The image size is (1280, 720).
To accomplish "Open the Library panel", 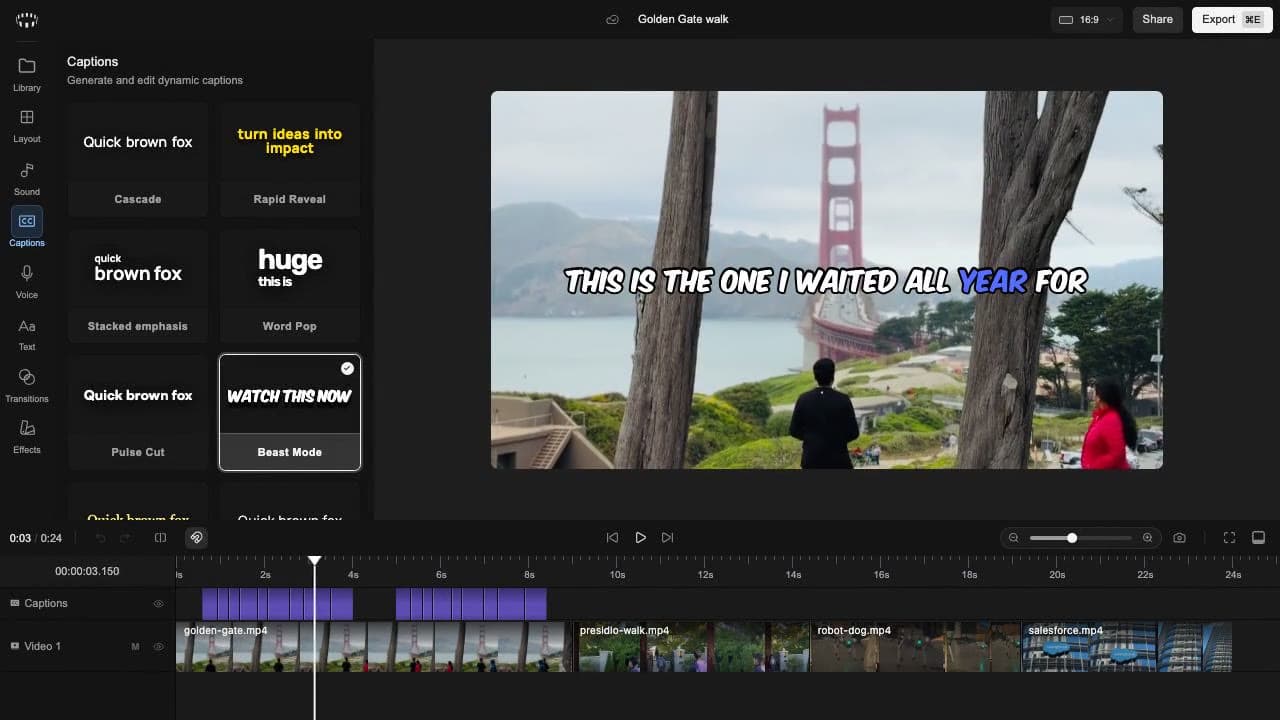I will tap(27, 75).
